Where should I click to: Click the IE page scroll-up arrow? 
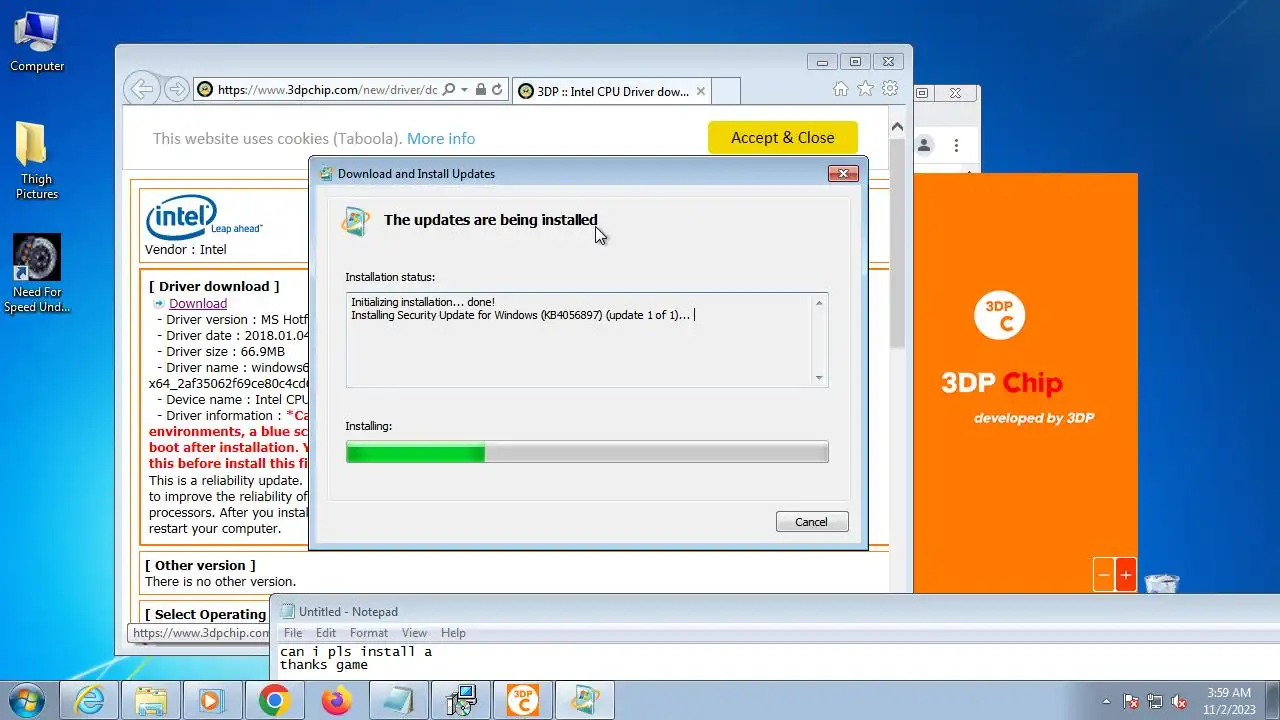point(897,127)
